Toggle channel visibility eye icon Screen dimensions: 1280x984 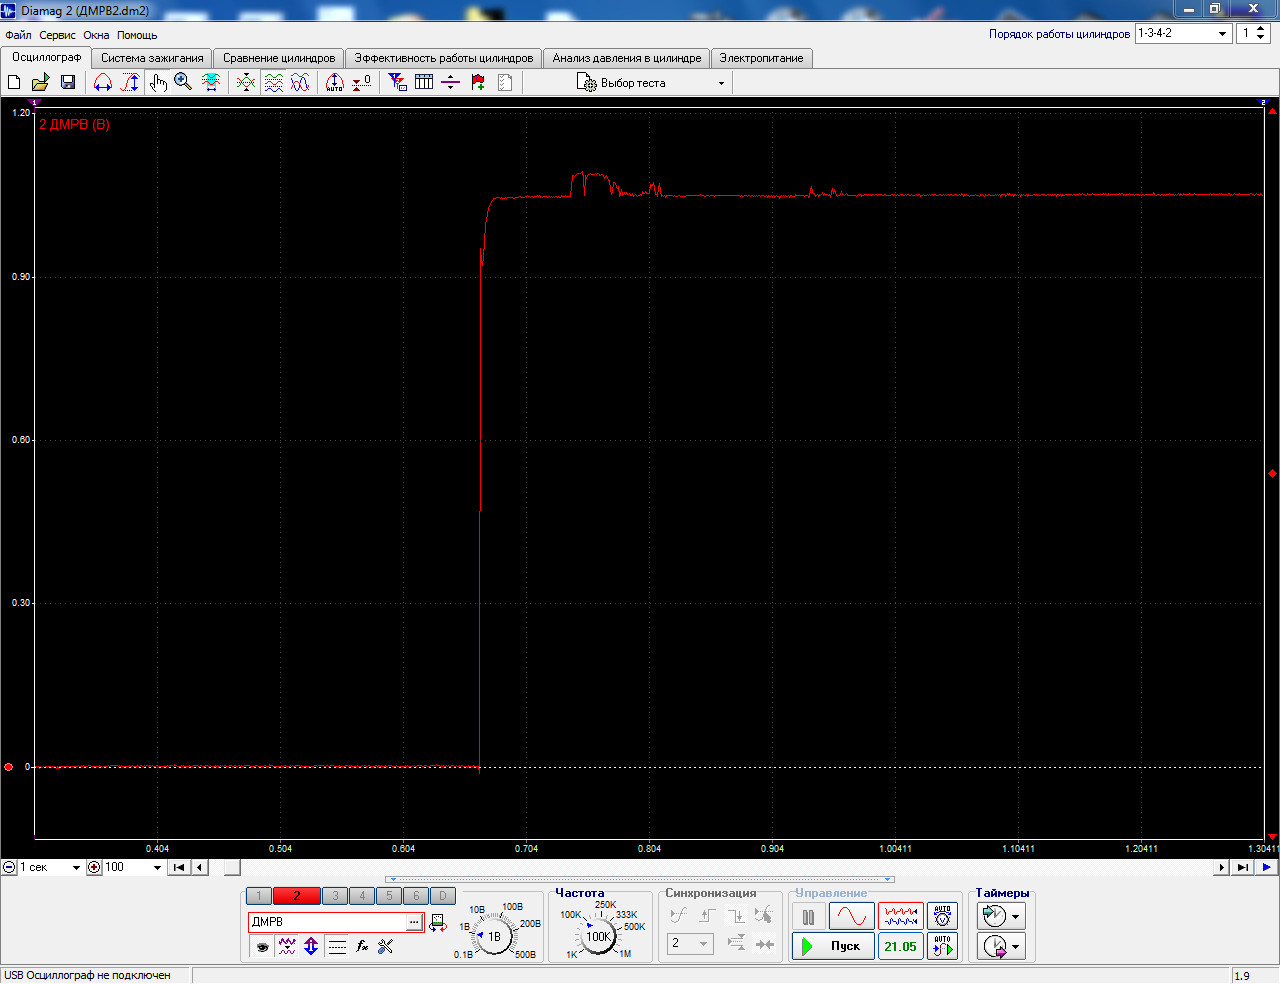pos(262,946)
